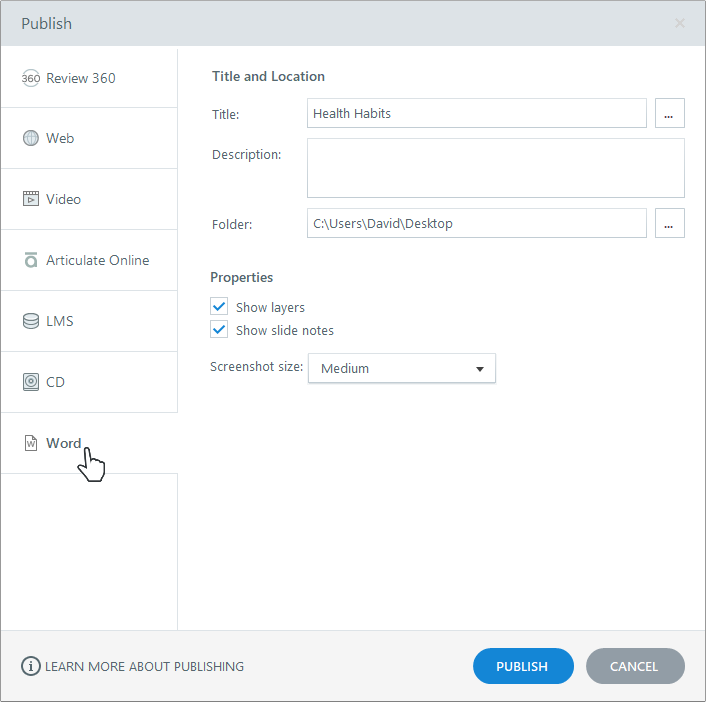This screenshot has height=702, width=706.
Task: Open ellipsis button beside Title field
Action: pos(670,113)
